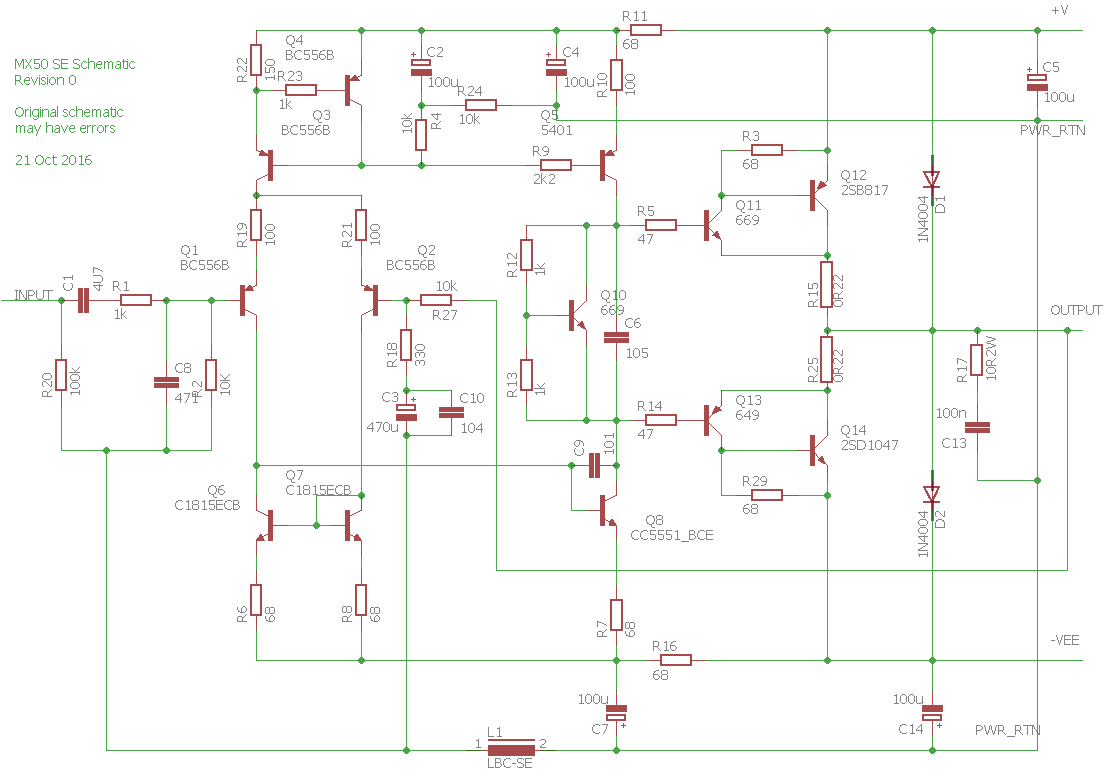The width and height of the screenshot is (1113, 773).
Task: Select resistor R15 0R22 symbol
Action: [x=827, y=285]
